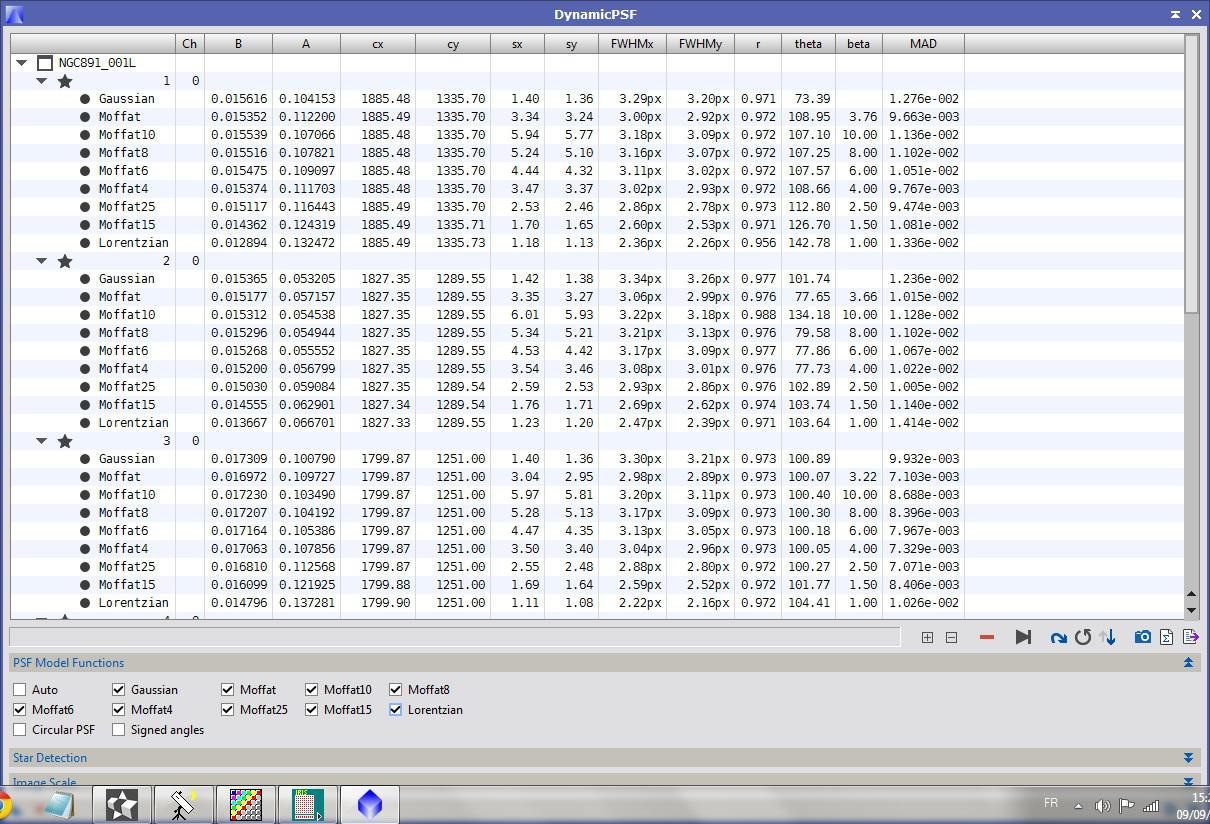Image resolution: width=1210 pixels, height=824 pixels.
Task: Click the star icon of star 3
Action: [65, 441]
